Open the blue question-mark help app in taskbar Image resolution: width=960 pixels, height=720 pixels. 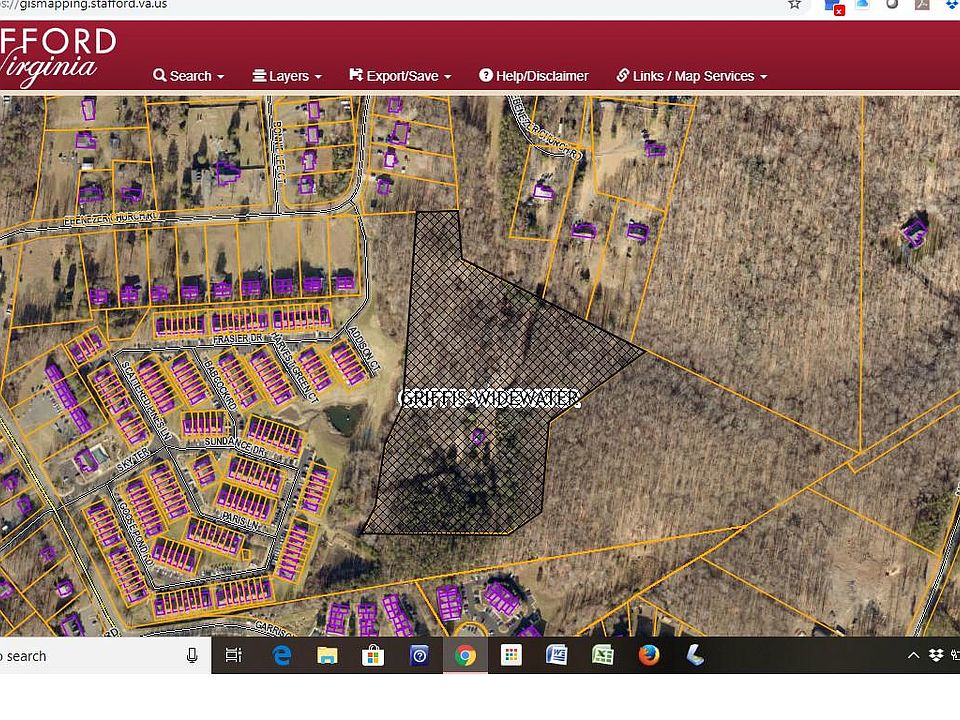[x=419, y=656]
